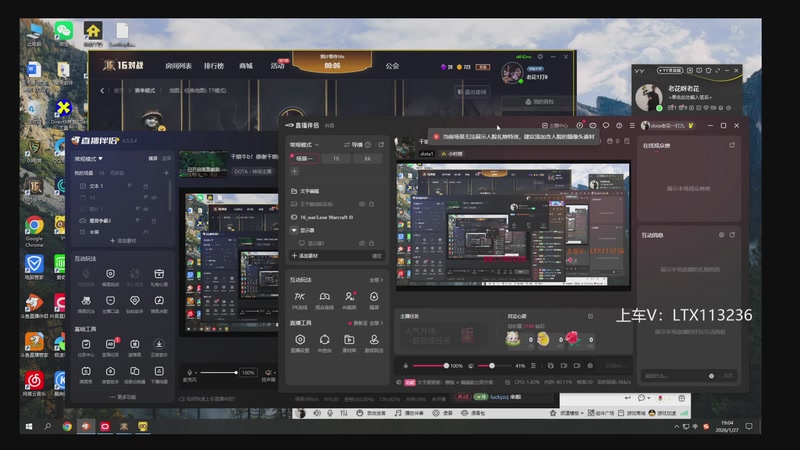Viewport: 800px width, 450px height.
Task: Select 横屏 orientation in rear 直播伴侣 window
Action: coord(153,159)
